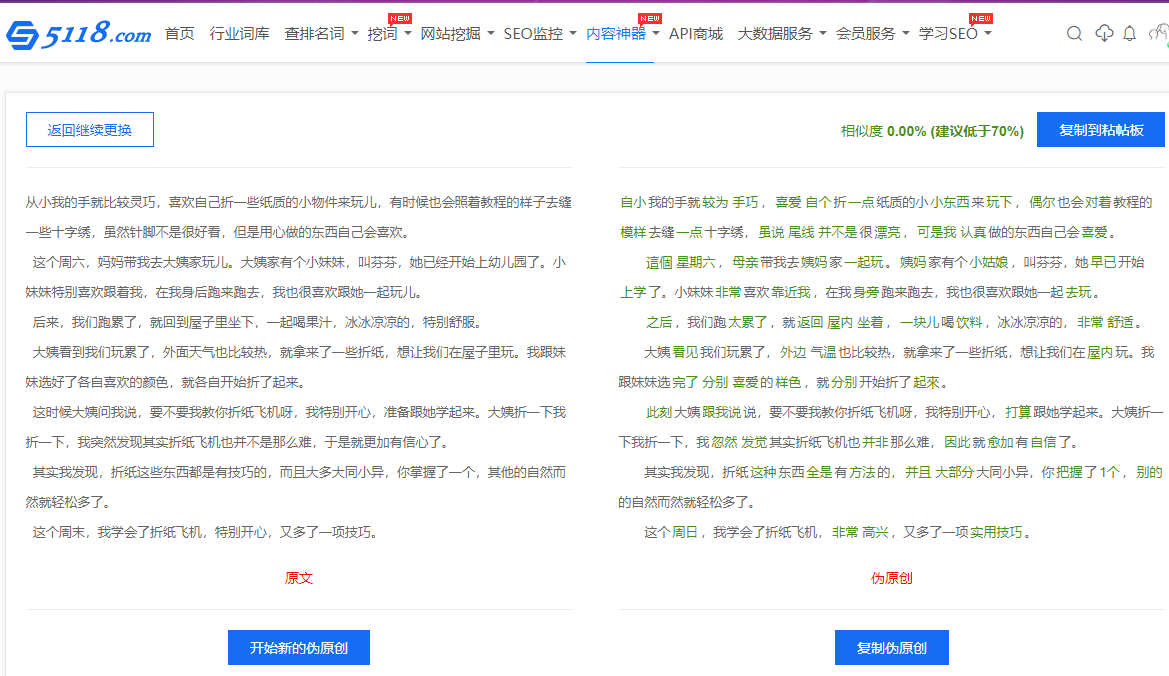Go to the 首页 menu item
Viewport: 1169px width, 676px height.
click(180, 34)
